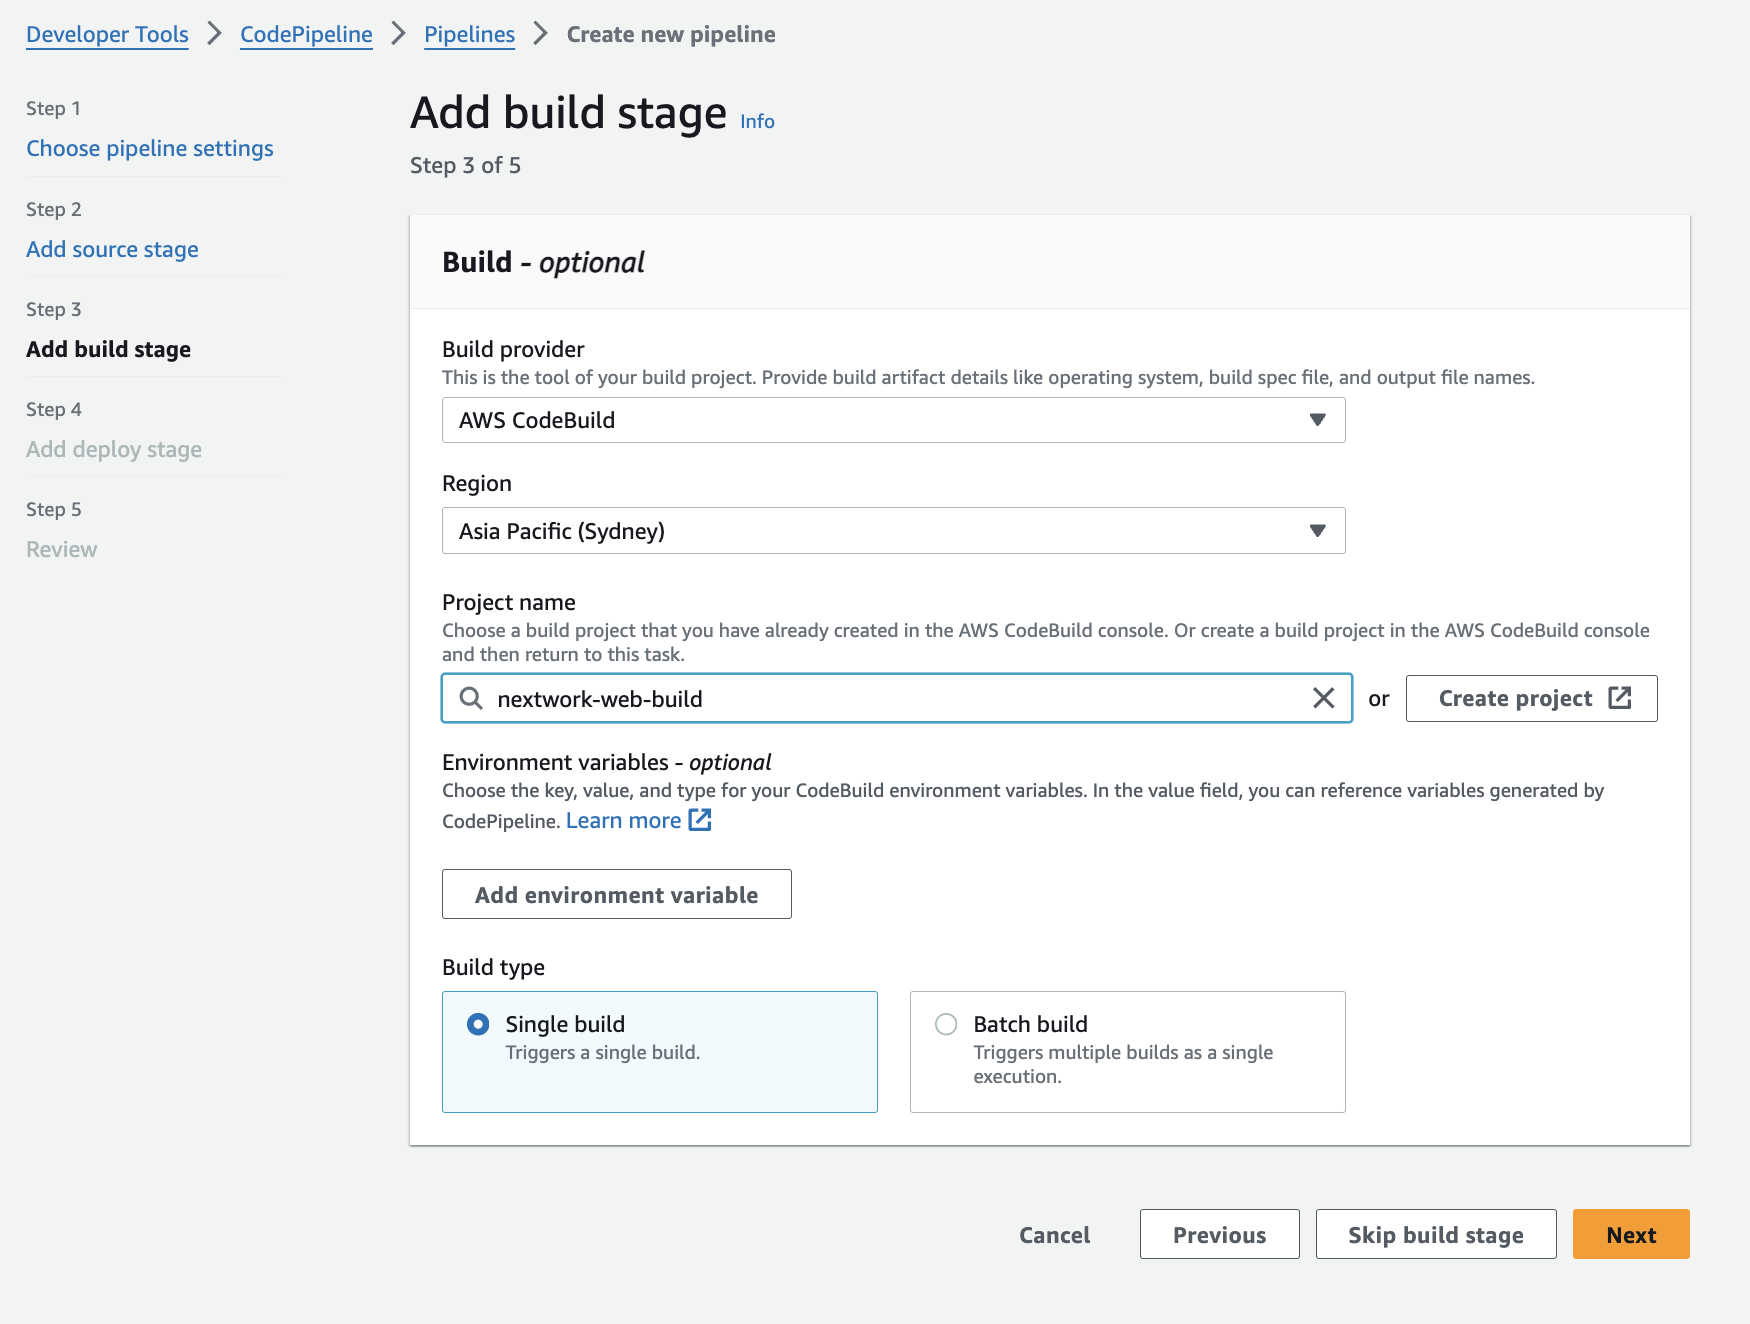Open the Developer Tools breadcrumb
Image resolution: width=1750 pixels, height=1324 pixels.
click(107, 34)
